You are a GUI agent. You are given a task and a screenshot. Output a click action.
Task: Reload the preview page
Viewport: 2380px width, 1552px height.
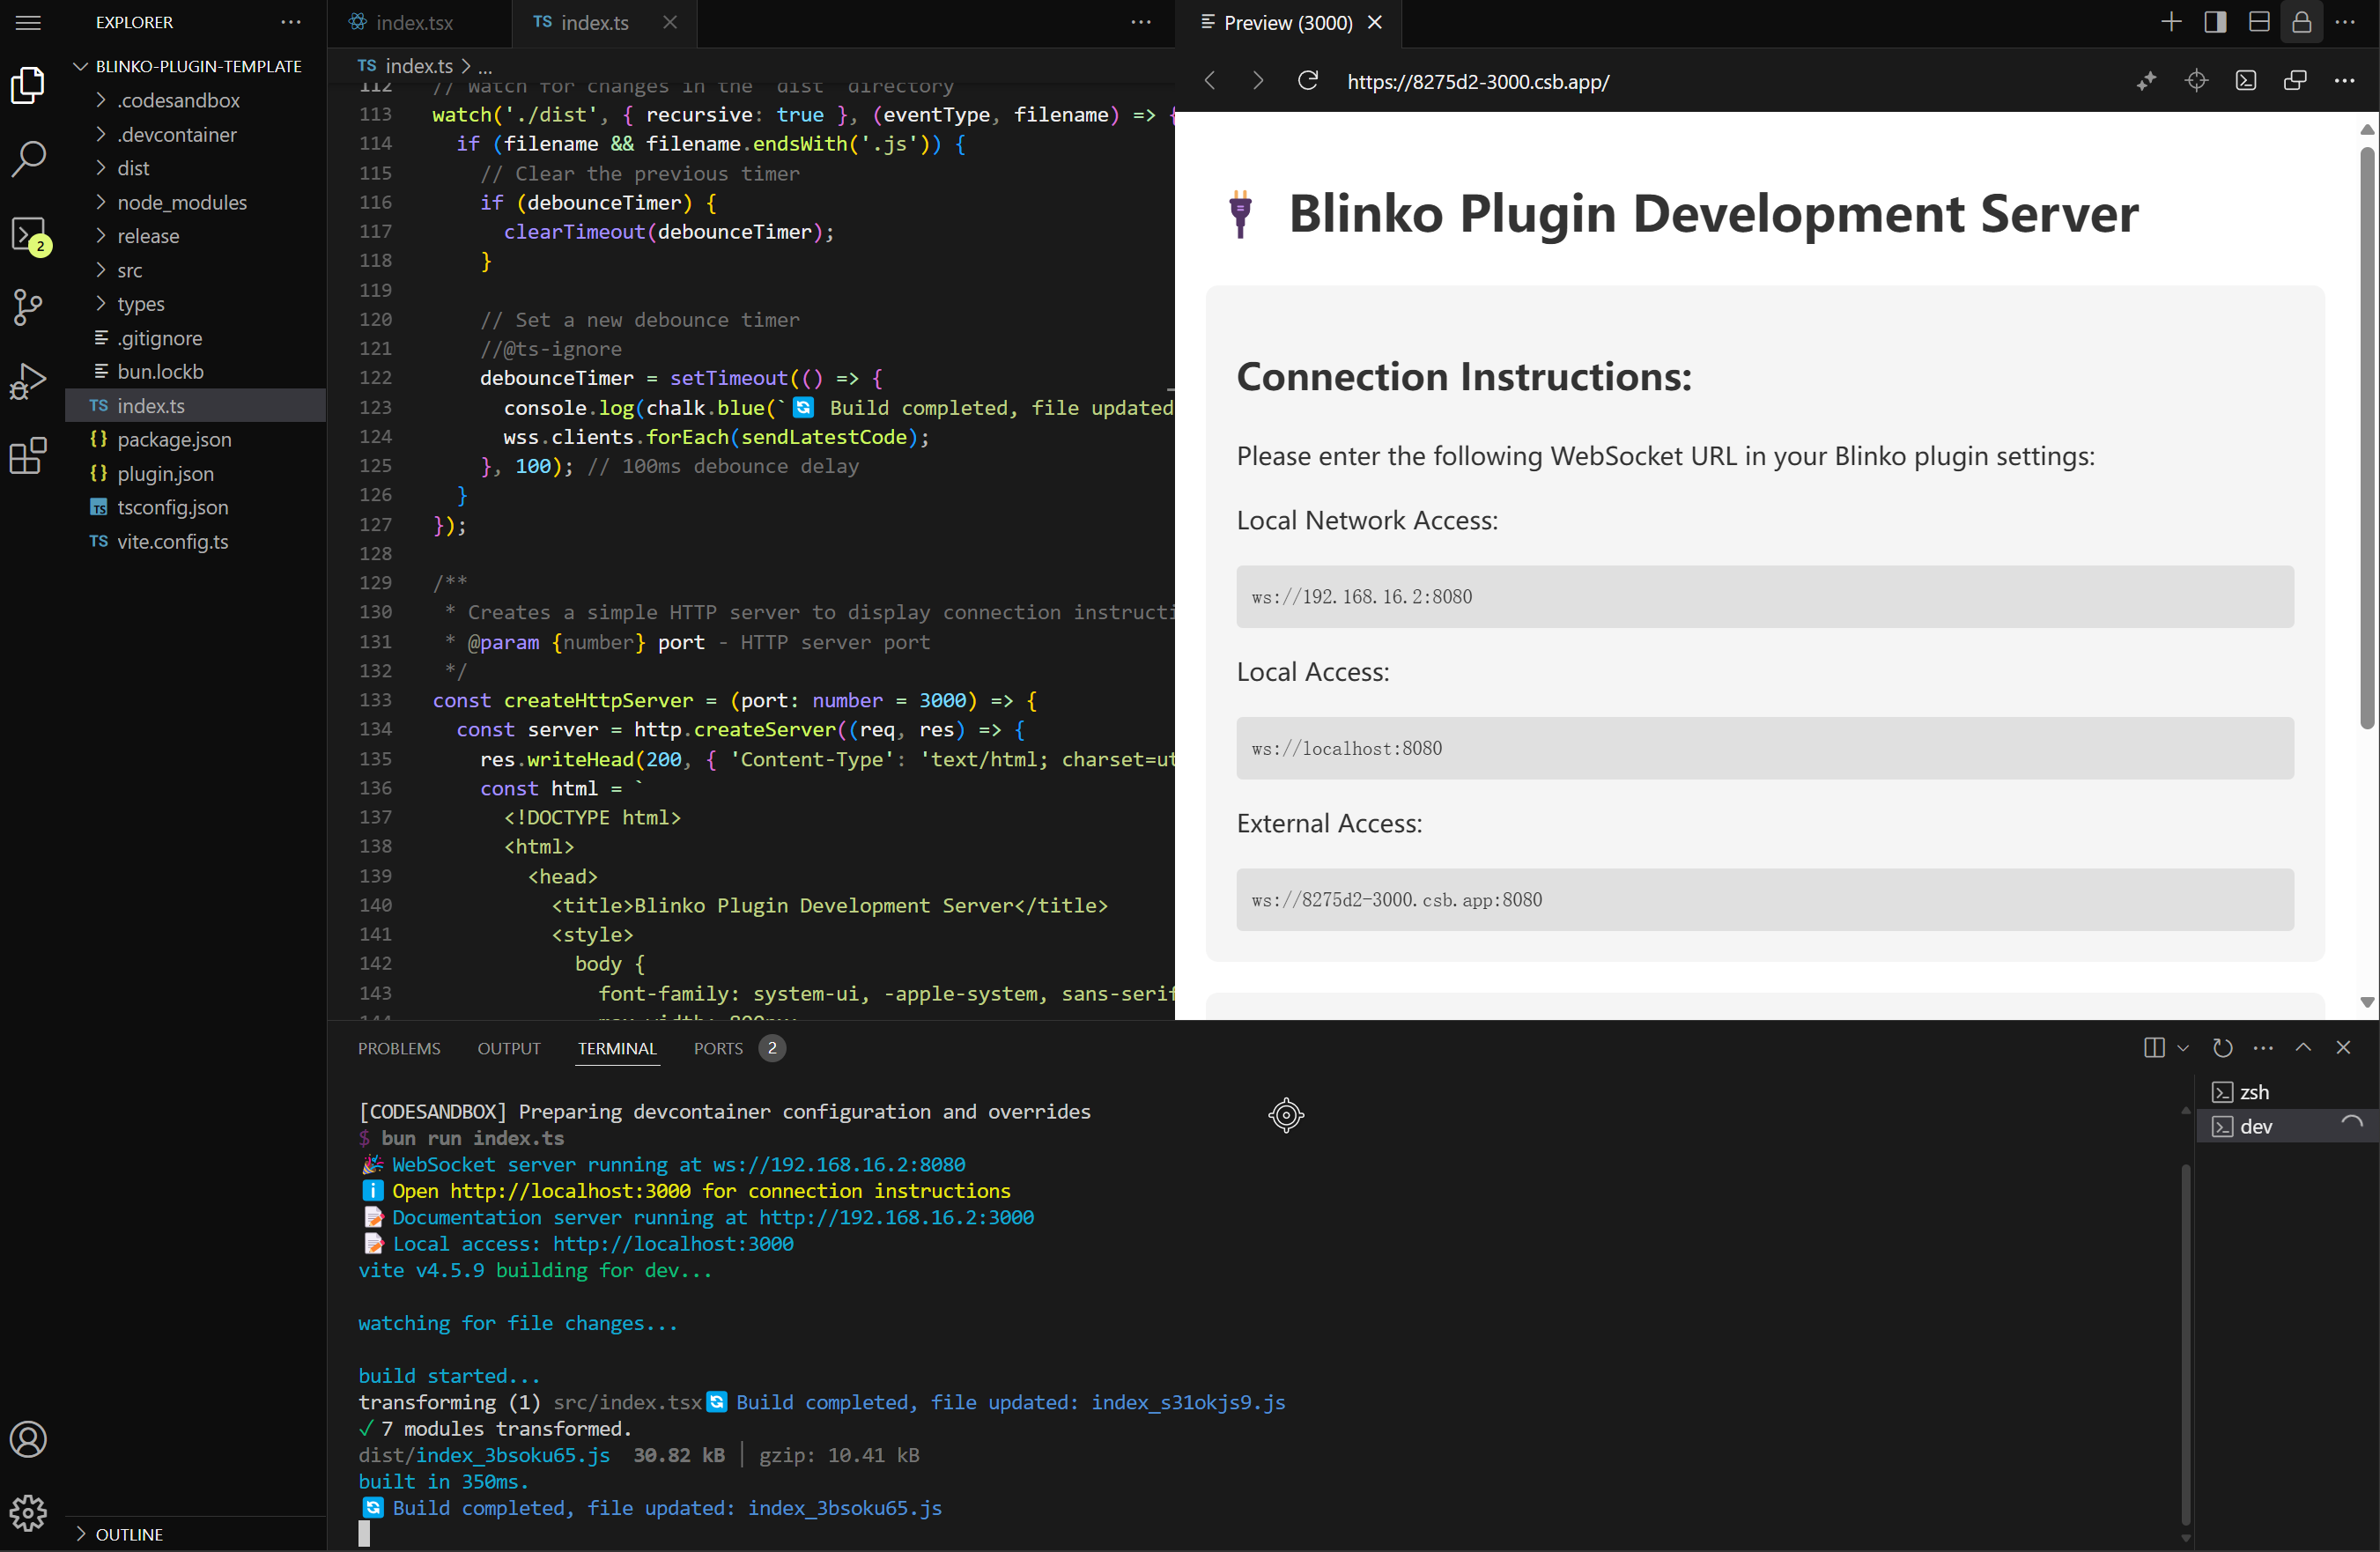[1308, 81]
